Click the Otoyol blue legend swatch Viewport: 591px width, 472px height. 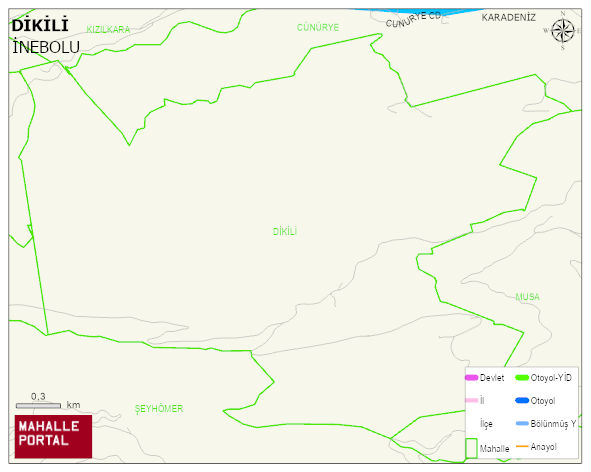point(522,400)
